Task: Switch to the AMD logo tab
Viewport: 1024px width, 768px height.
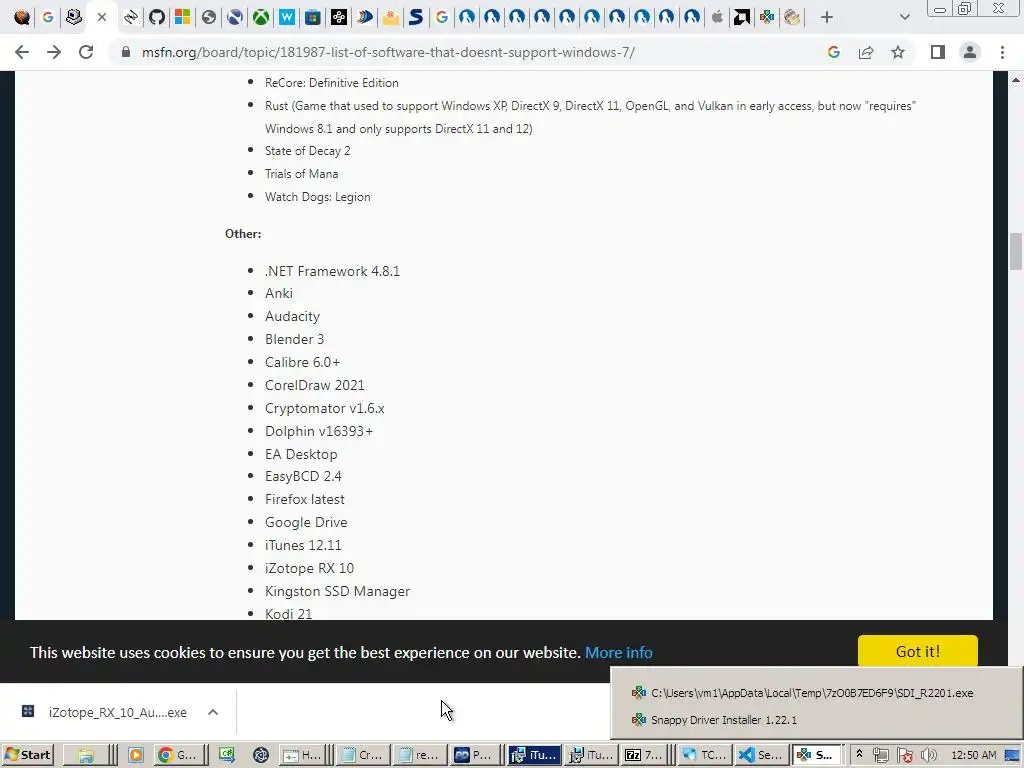Action: tap(742, 17)
